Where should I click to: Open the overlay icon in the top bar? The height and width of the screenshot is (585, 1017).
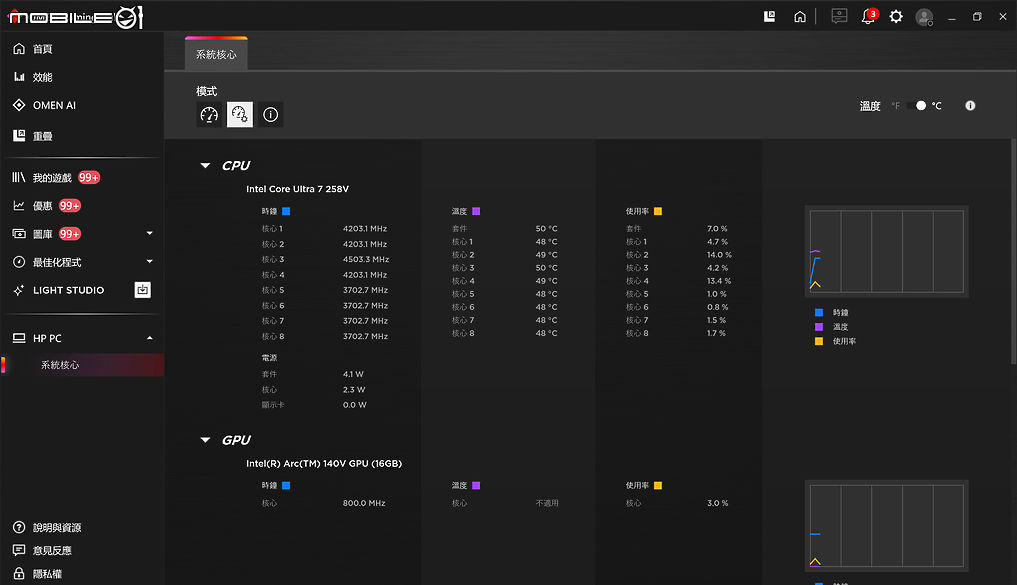click(769, 17)
